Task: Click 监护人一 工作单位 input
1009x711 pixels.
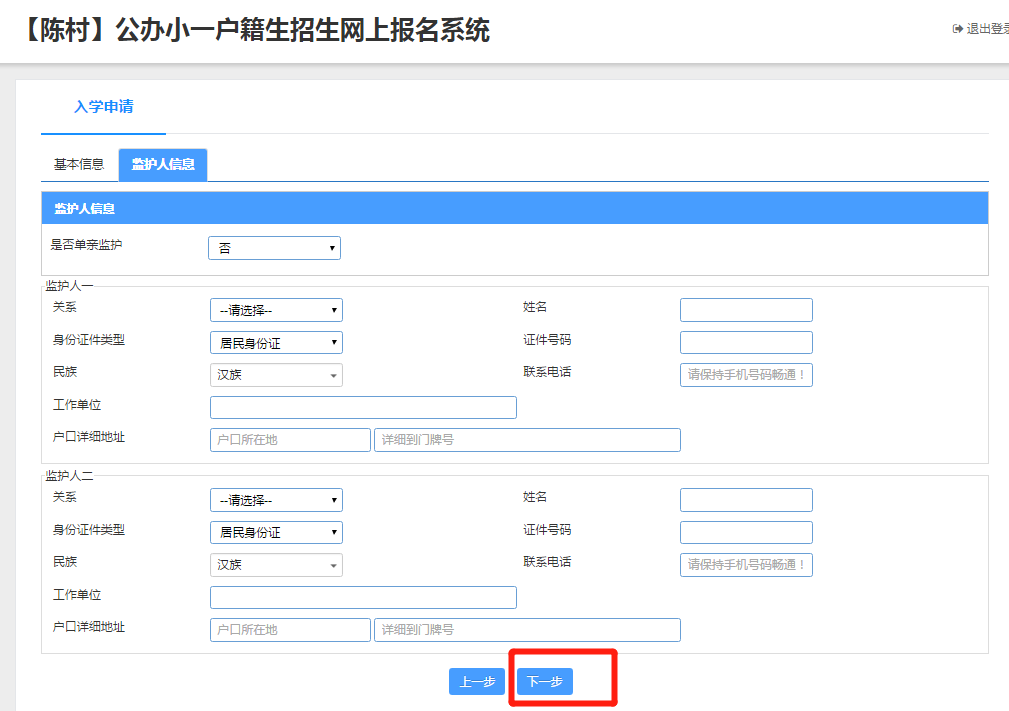Action: click(363, 407)
